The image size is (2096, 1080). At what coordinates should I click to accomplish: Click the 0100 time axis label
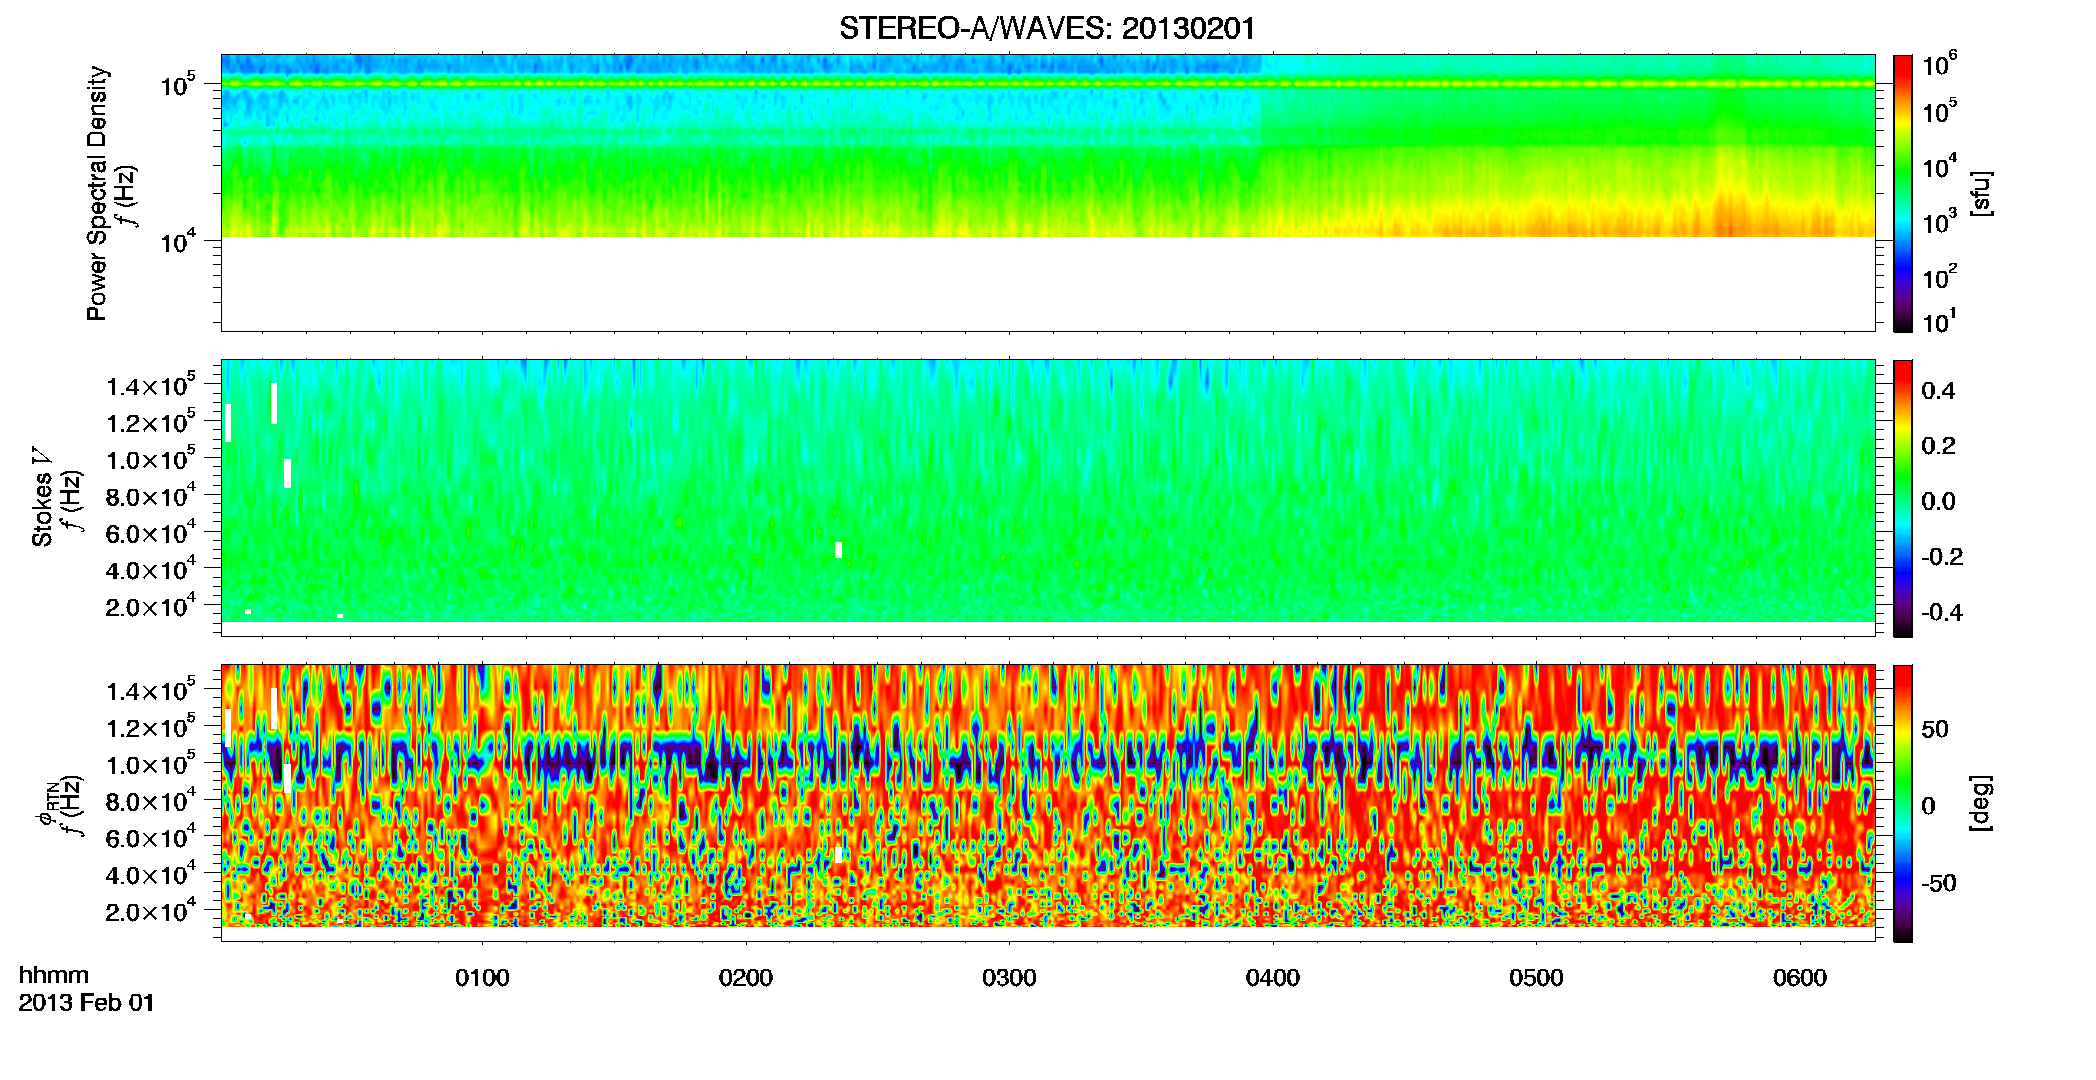482,978
